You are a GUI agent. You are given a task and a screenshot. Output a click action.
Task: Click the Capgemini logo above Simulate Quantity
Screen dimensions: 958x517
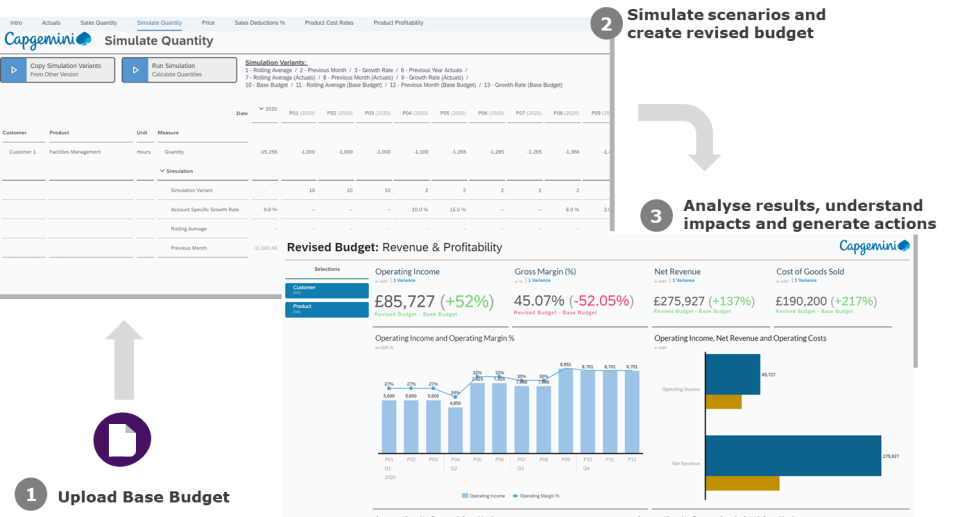(48, 40)
